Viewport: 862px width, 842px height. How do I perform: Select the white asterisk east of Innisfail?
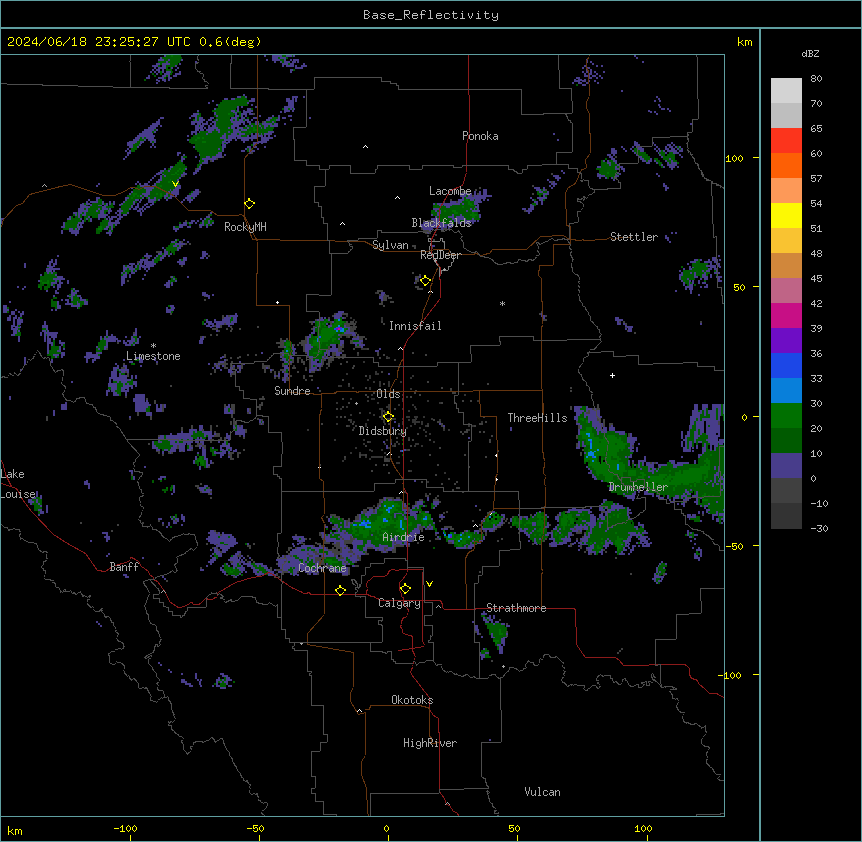502,303
